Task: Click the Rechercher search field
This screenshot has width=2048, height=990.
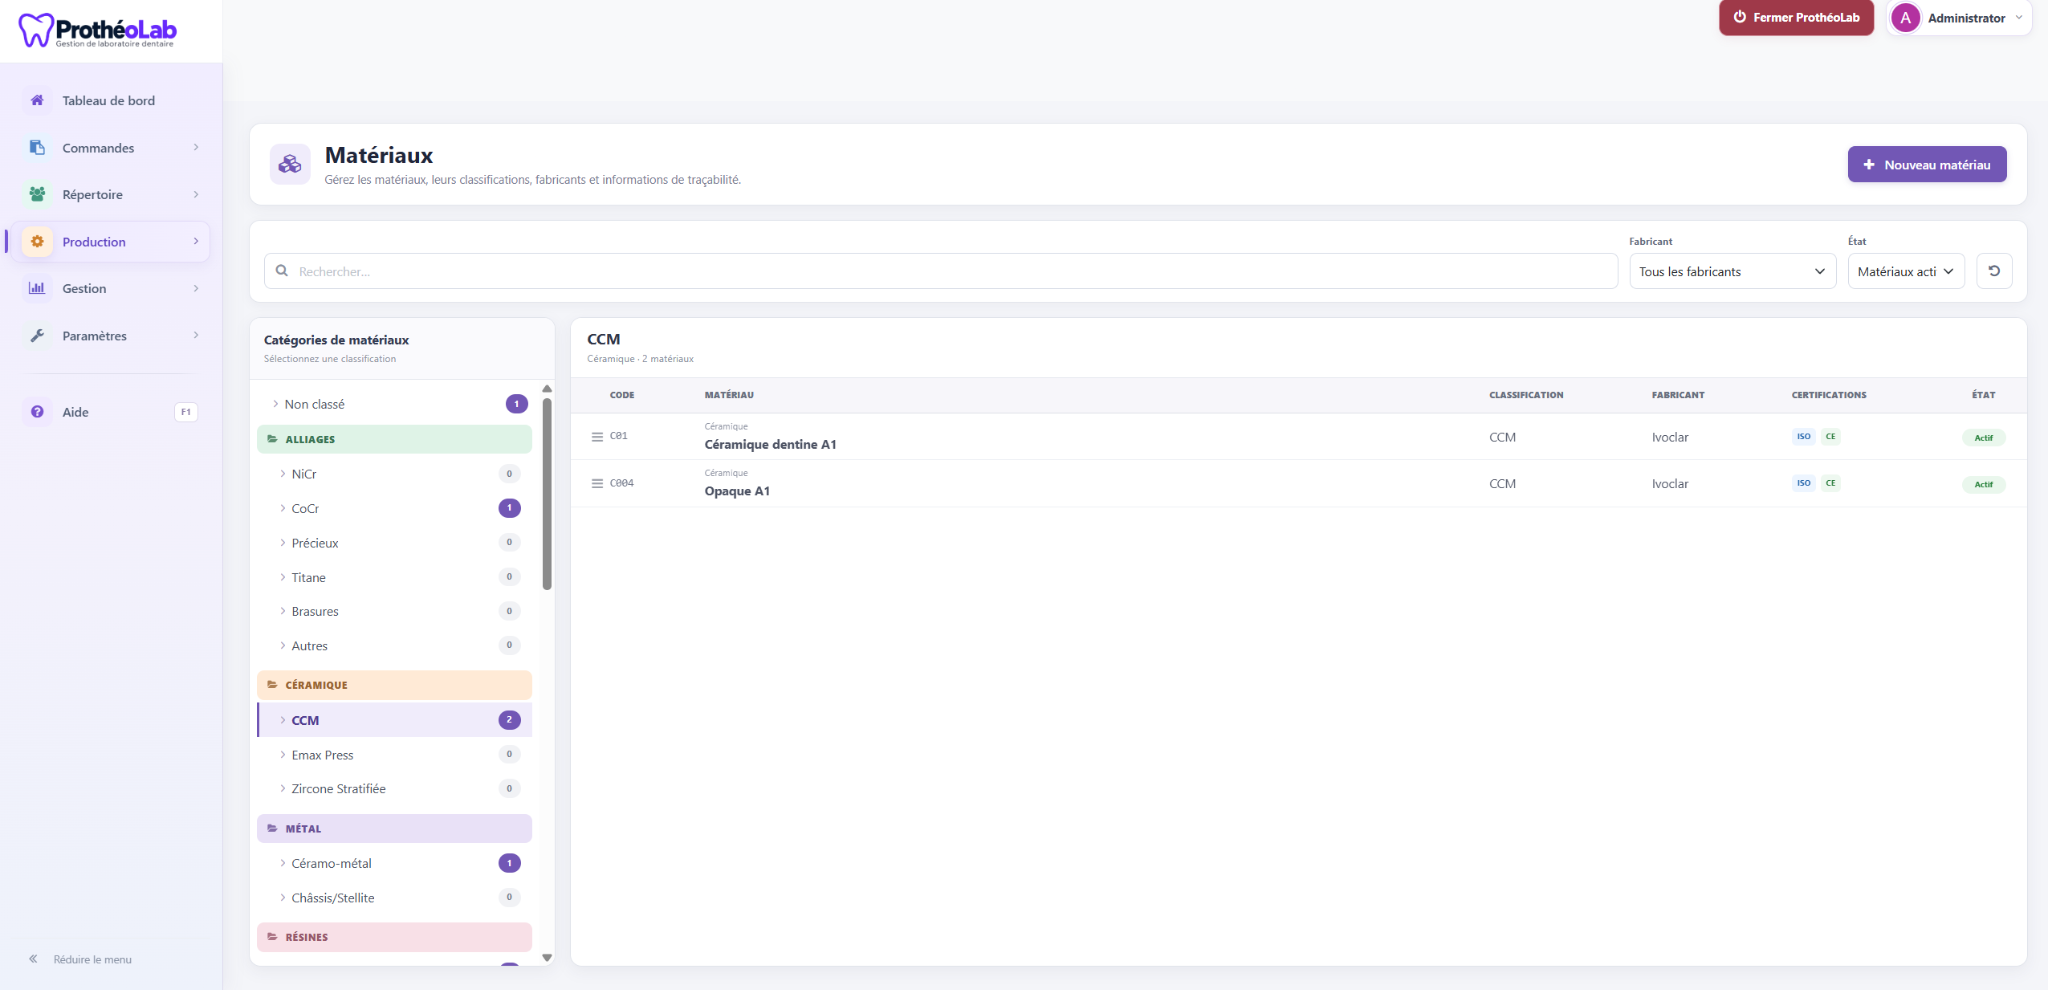Action: pos(940,271)
